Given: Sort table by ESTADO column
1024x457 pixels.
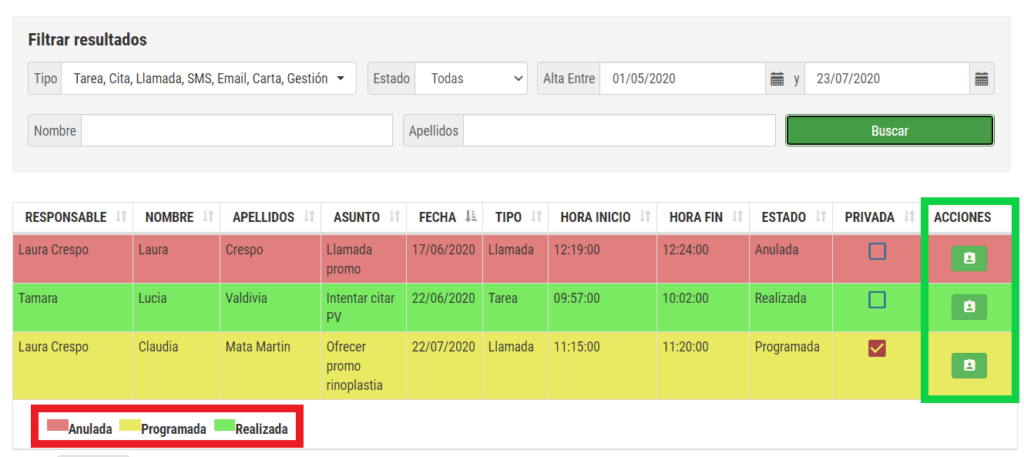Looking at the screenshot, I should 790,217.
